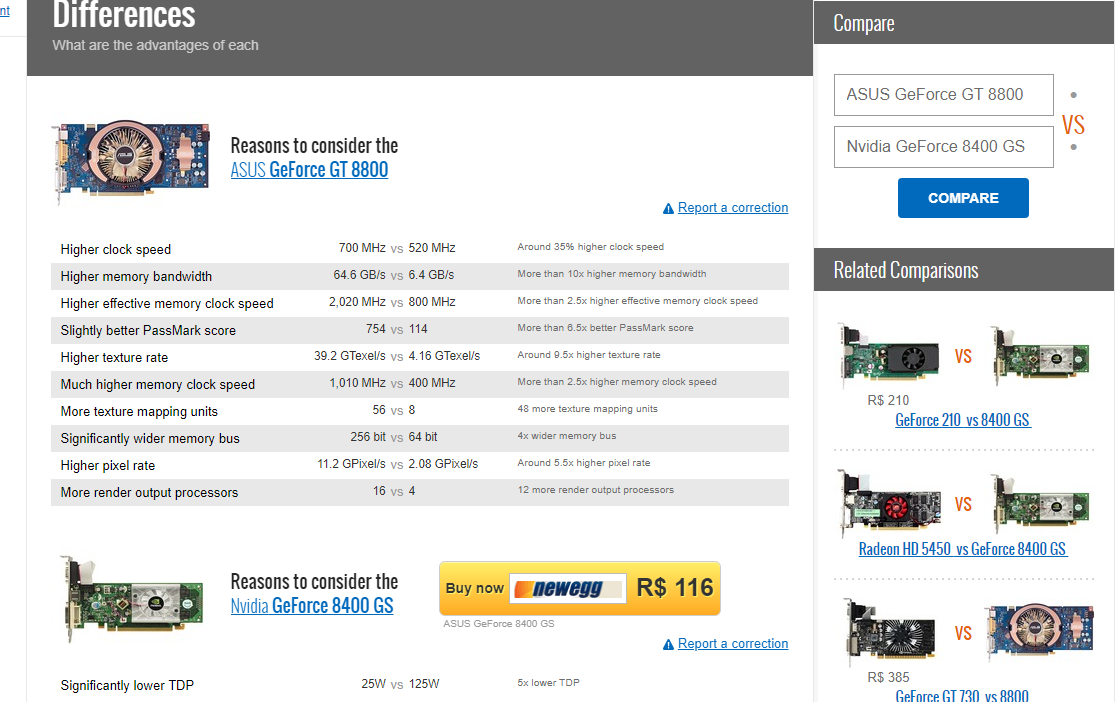1115x702 pixels.
Task: Select the Higher effective memory clock speed label
Action: click(167, 304)
